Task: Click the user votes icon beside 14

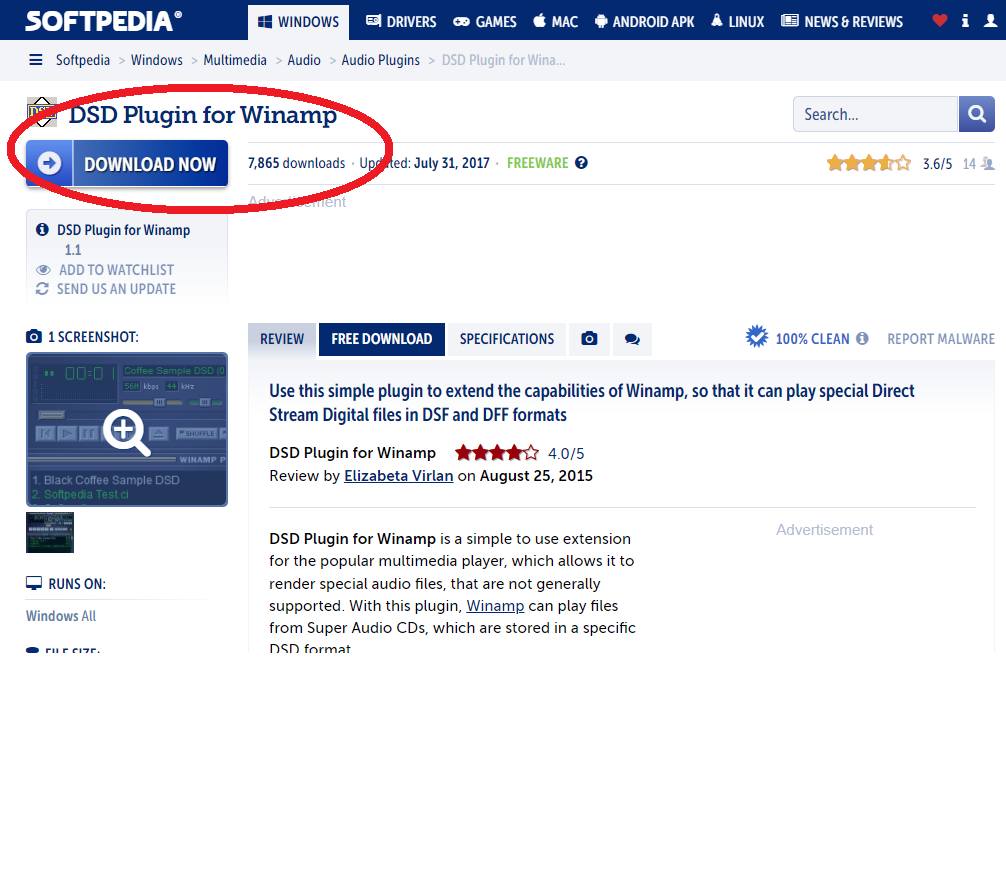Action: [x=988, y=164]
